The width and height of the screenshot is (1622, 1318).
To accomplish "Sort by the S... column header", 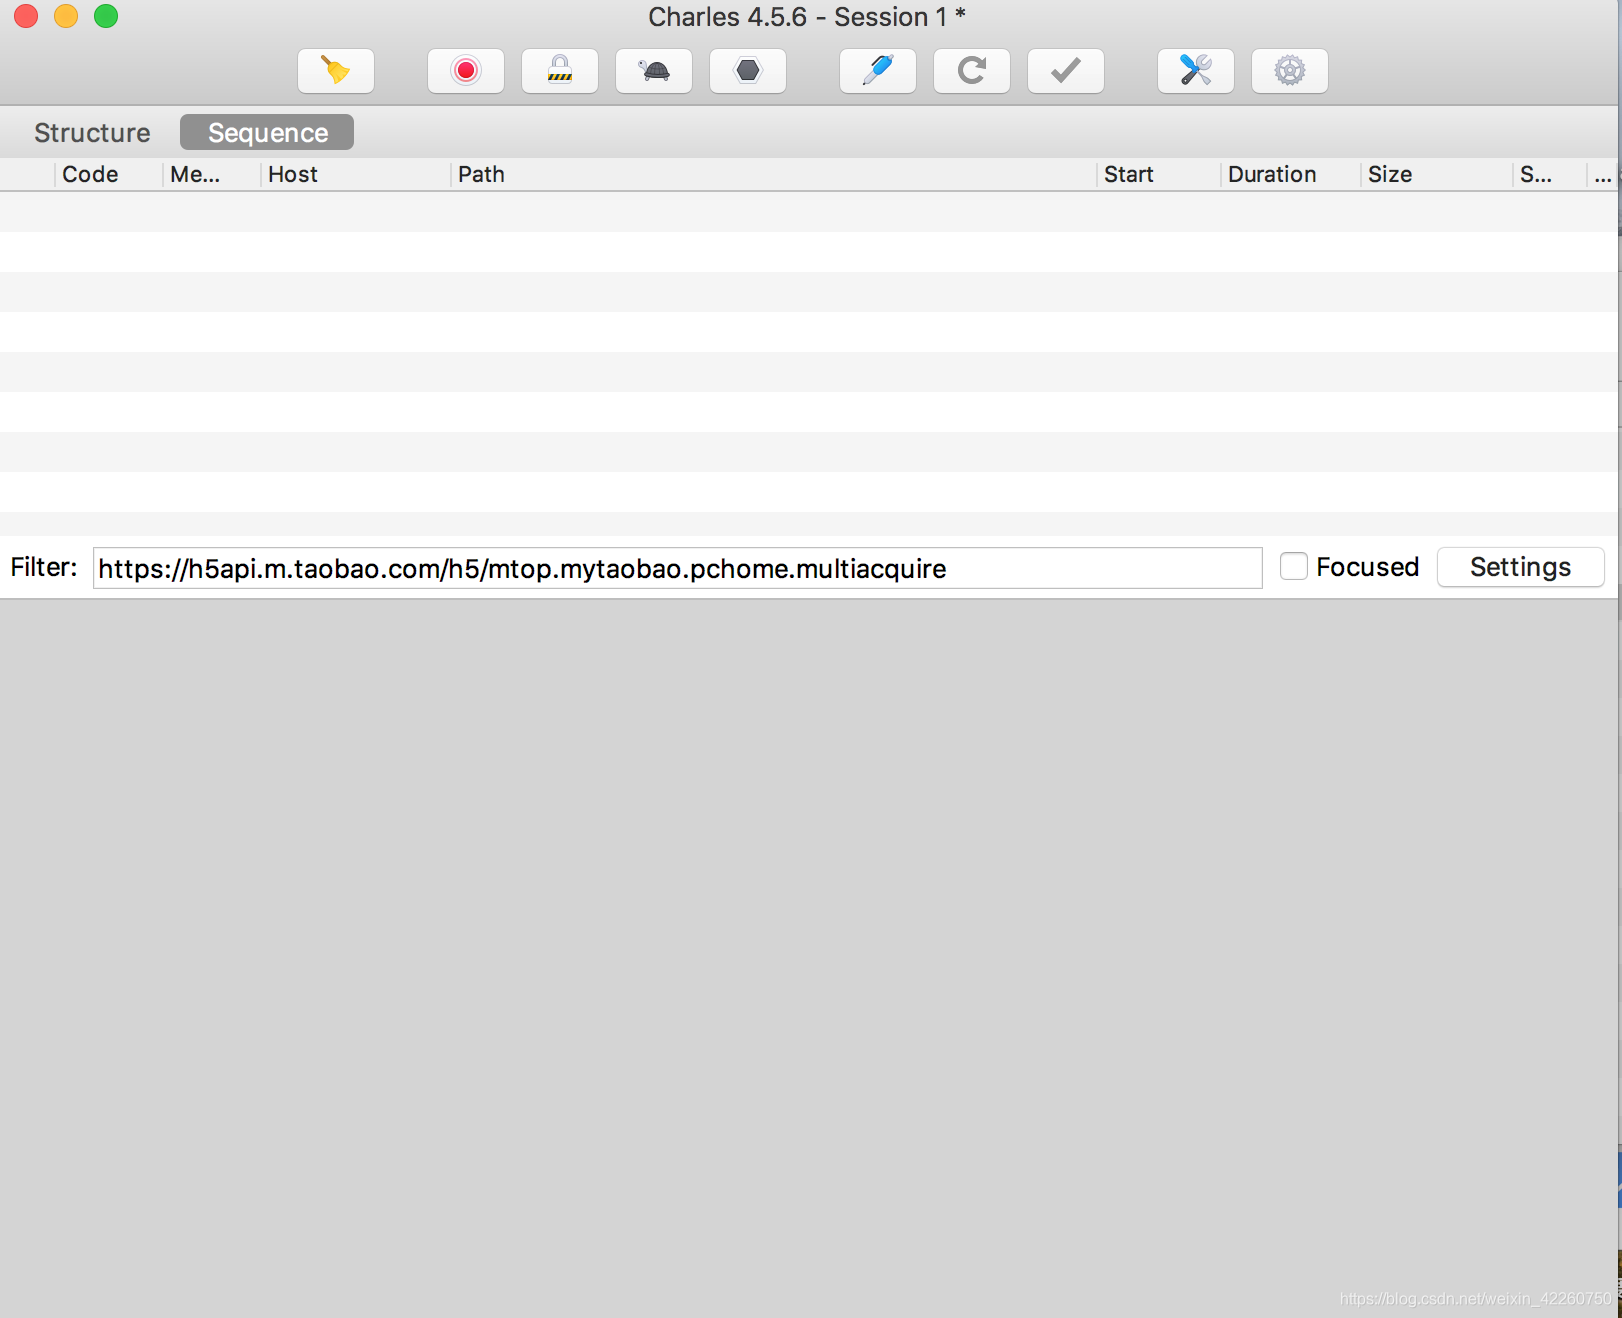I will click(1549, 174).
